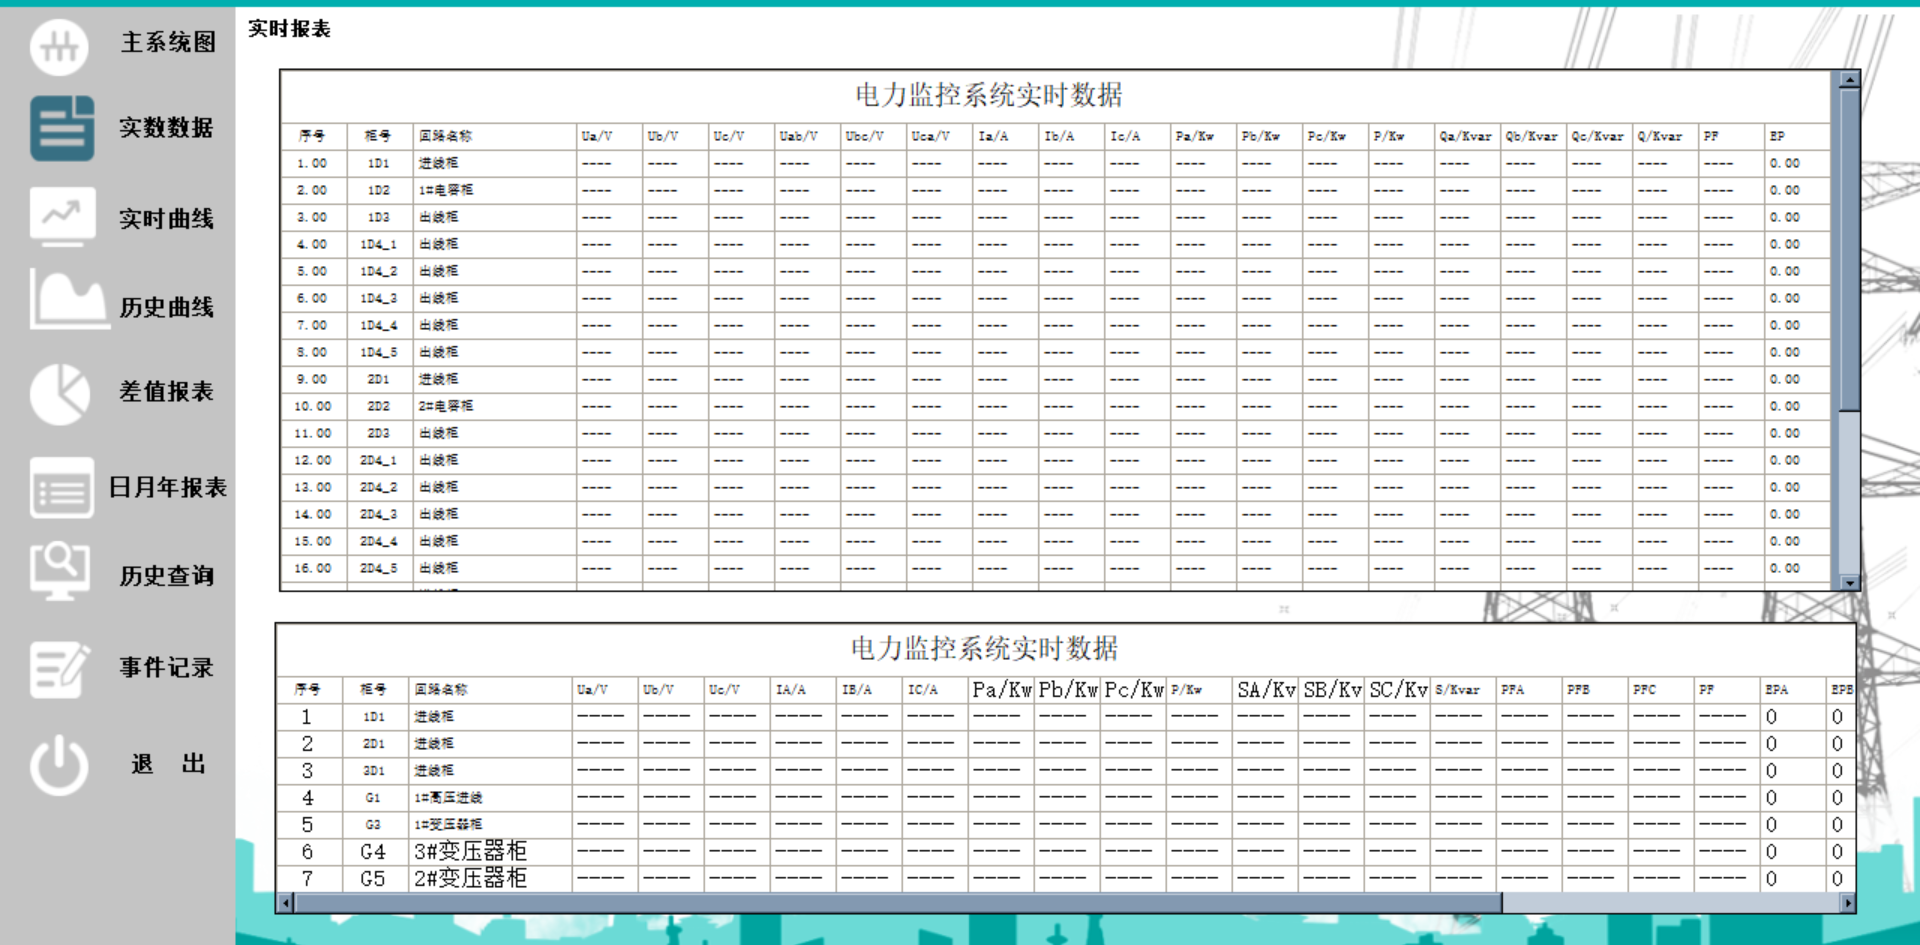Click the scrollbar up arrow on top table

tap(1848, 78)
